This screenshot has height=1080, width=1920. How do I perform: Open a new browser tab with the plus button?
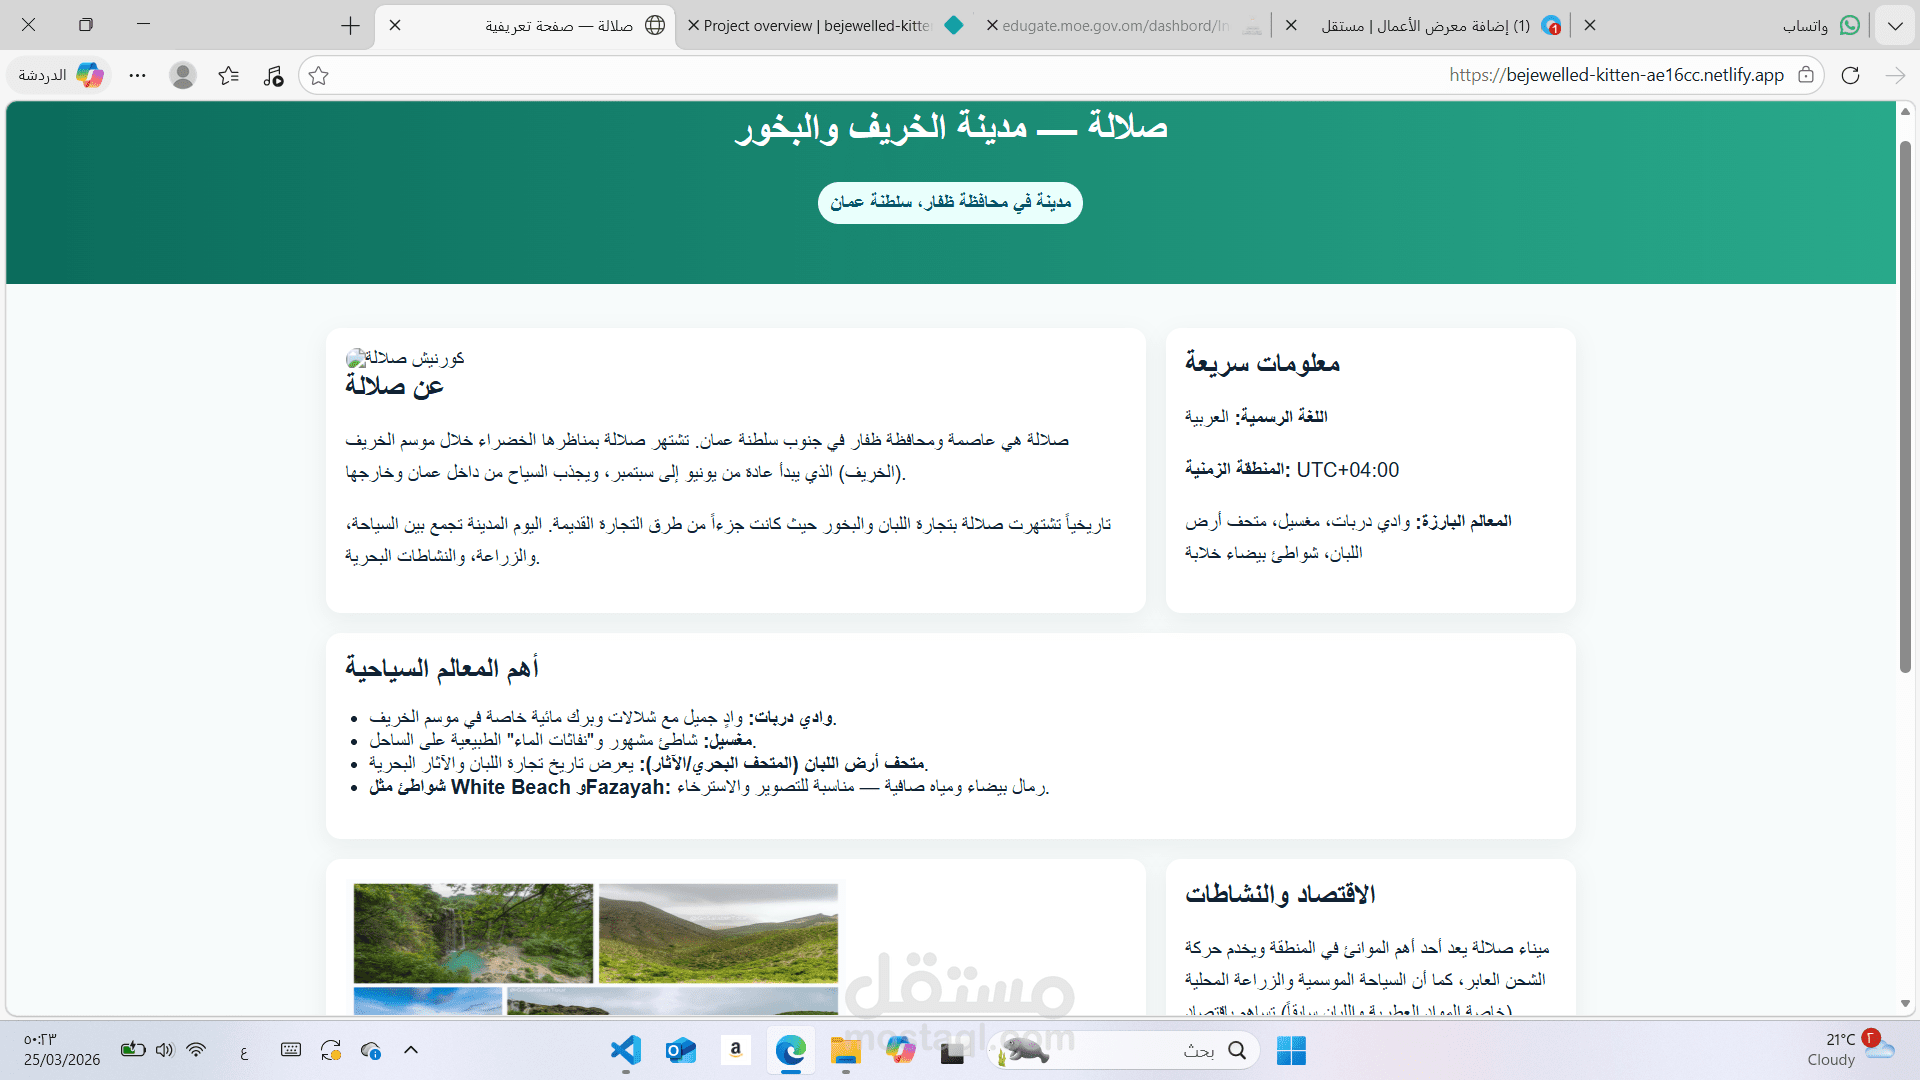(x=350, y=25)
